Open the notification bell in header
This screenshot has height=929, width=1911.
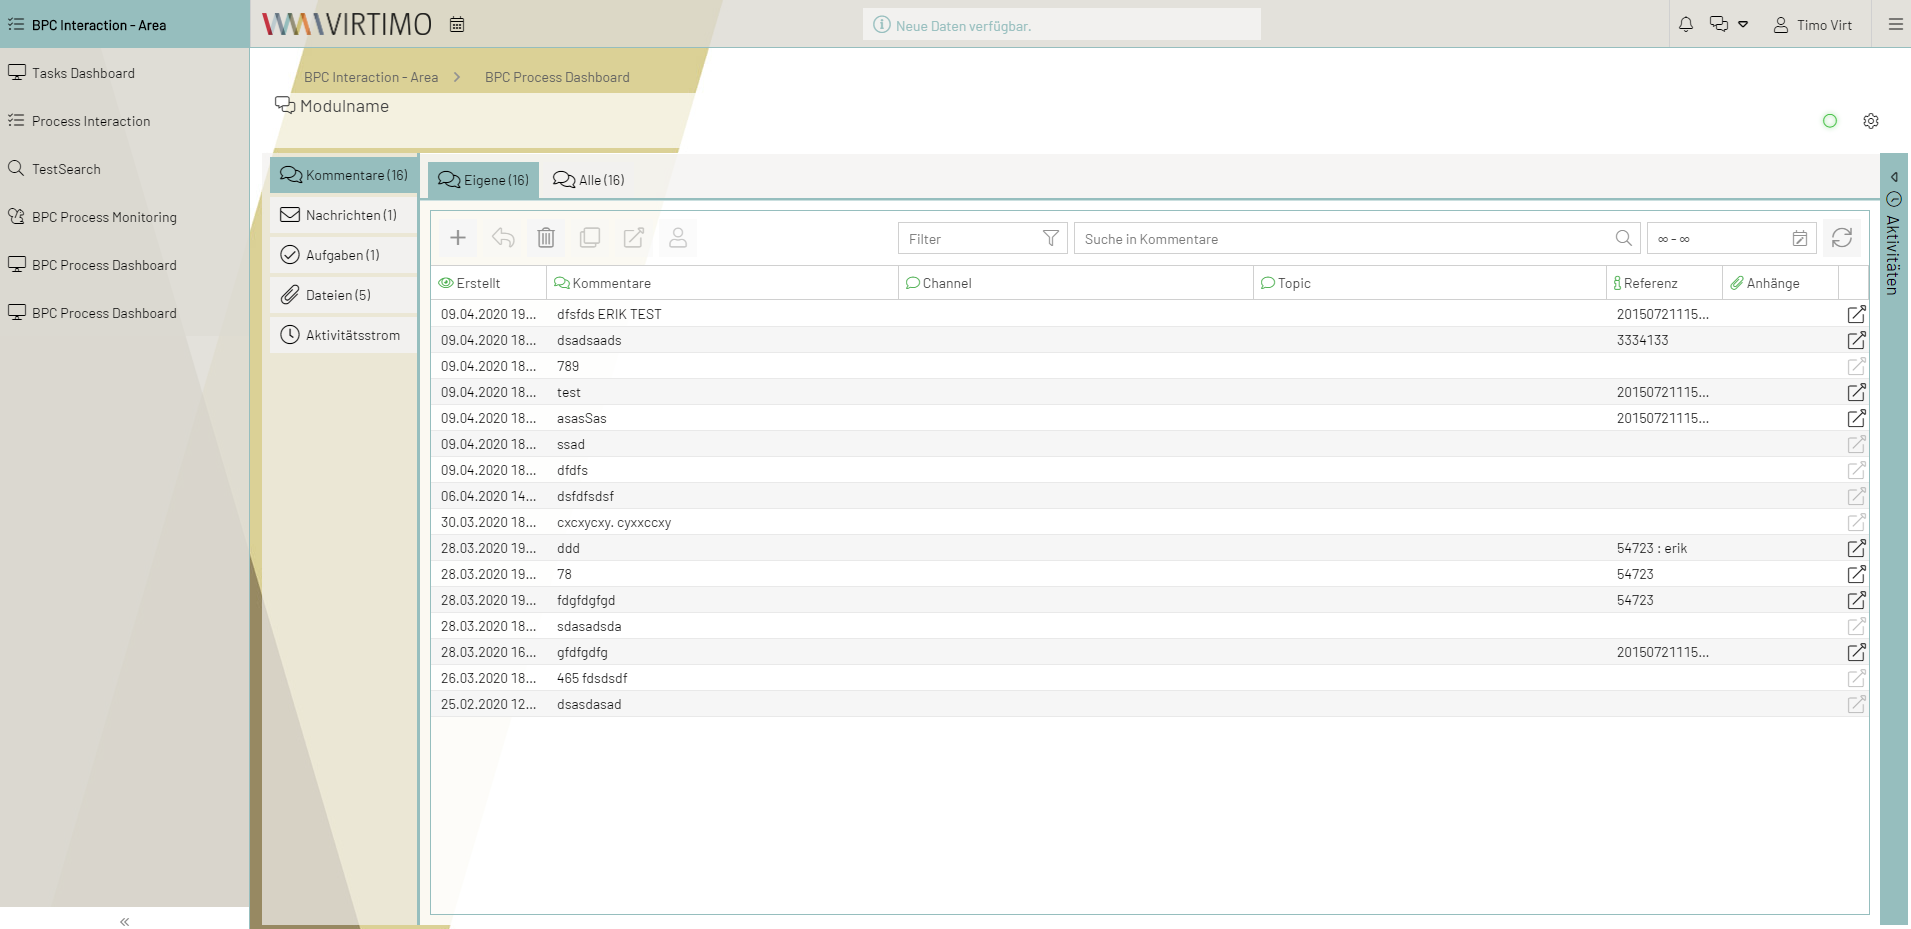(1686, 24)
